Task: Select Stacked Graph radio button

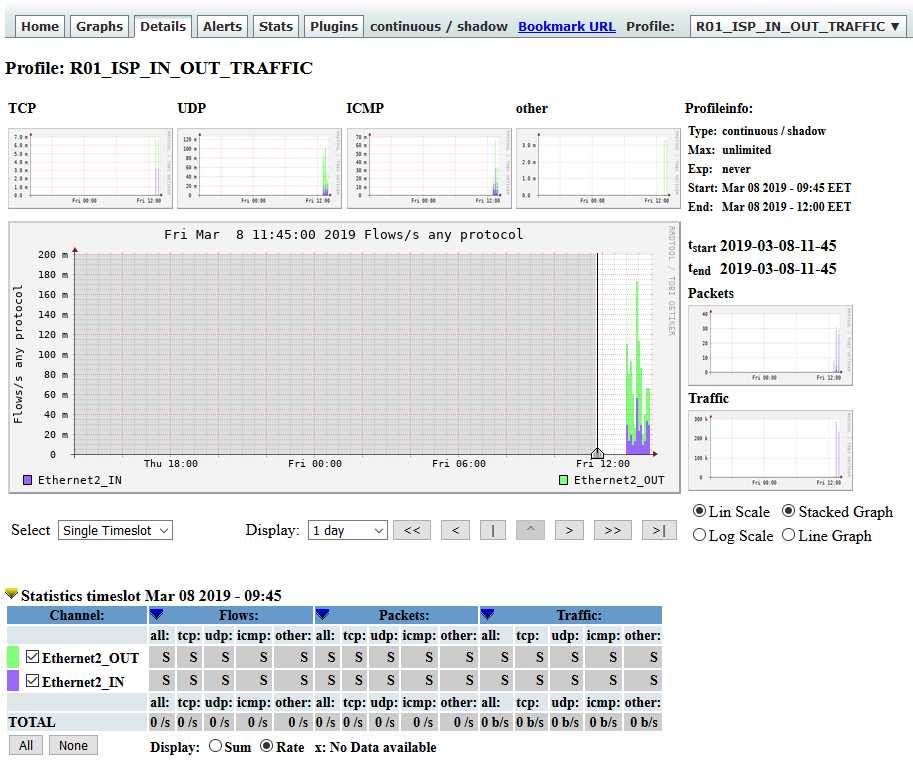Action: tap(788, 511)
